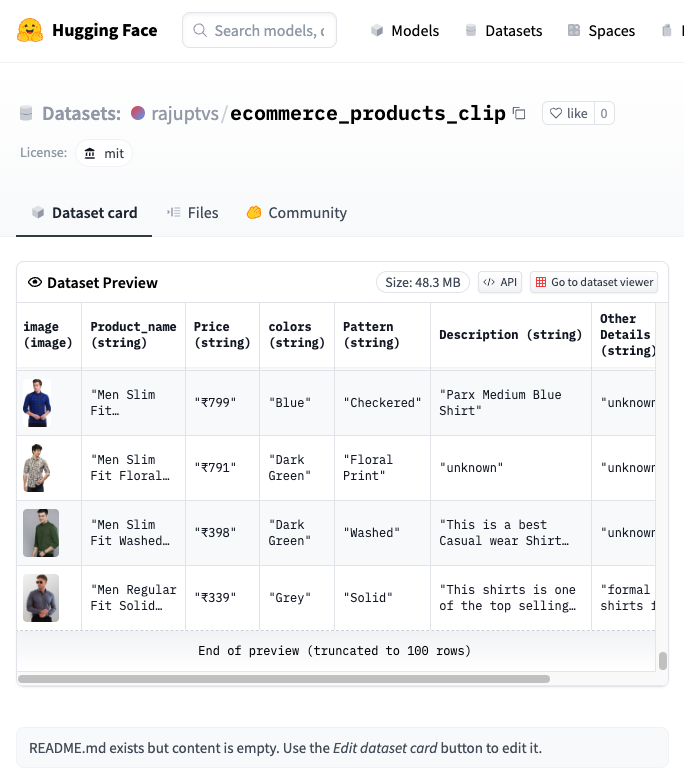Click the heart like button
The image size is (684, 780).
[567, 113]
